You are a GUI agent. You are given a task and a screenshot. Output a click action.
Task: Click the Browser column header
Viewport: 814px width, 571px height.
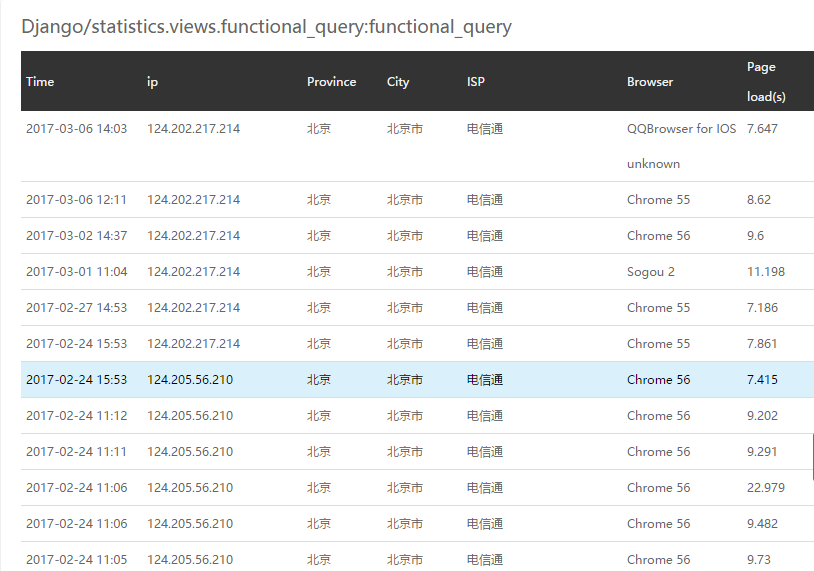650,82
